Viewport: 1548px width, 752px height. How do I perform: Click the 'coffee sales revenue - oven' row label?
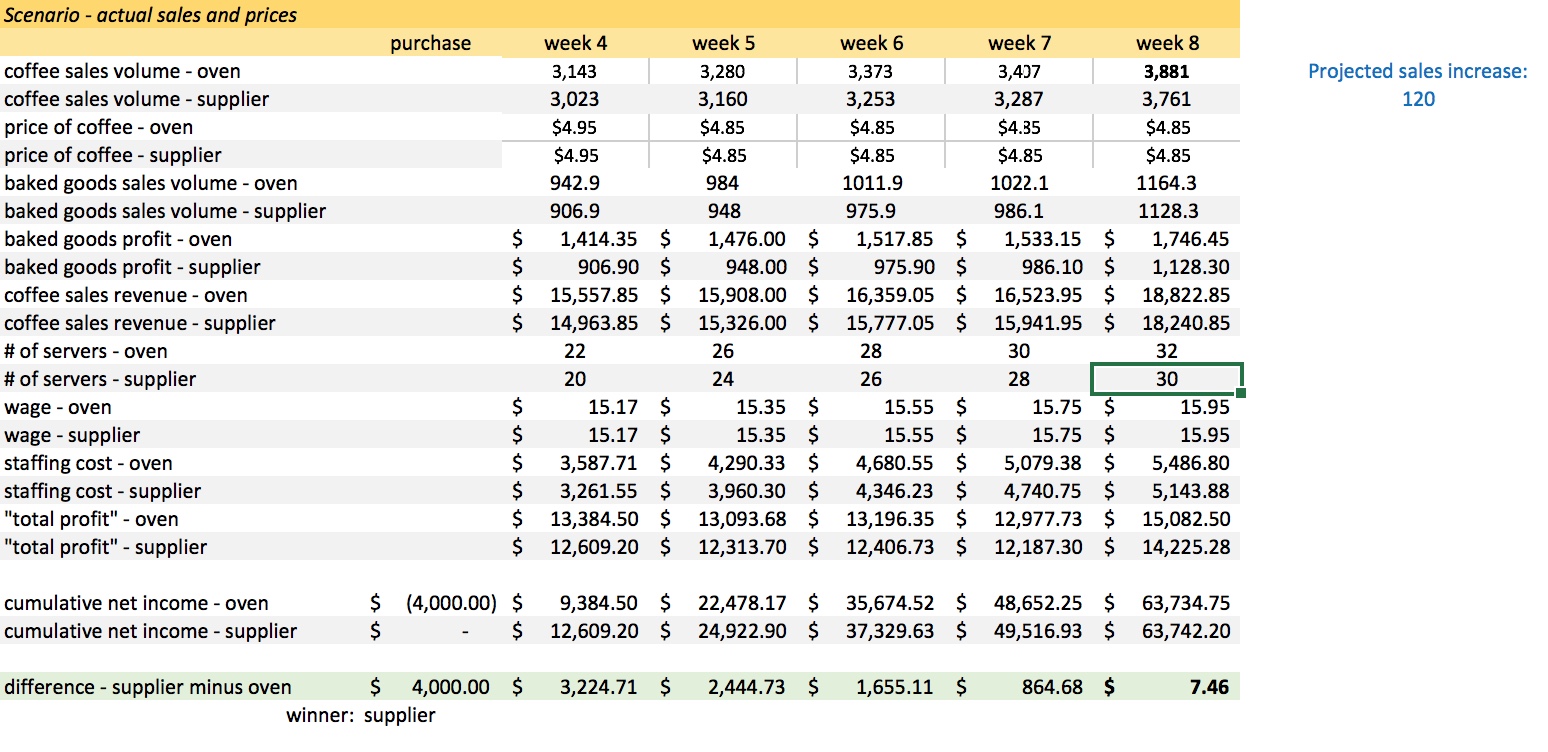pyautogui.click(x=124, y=295)
